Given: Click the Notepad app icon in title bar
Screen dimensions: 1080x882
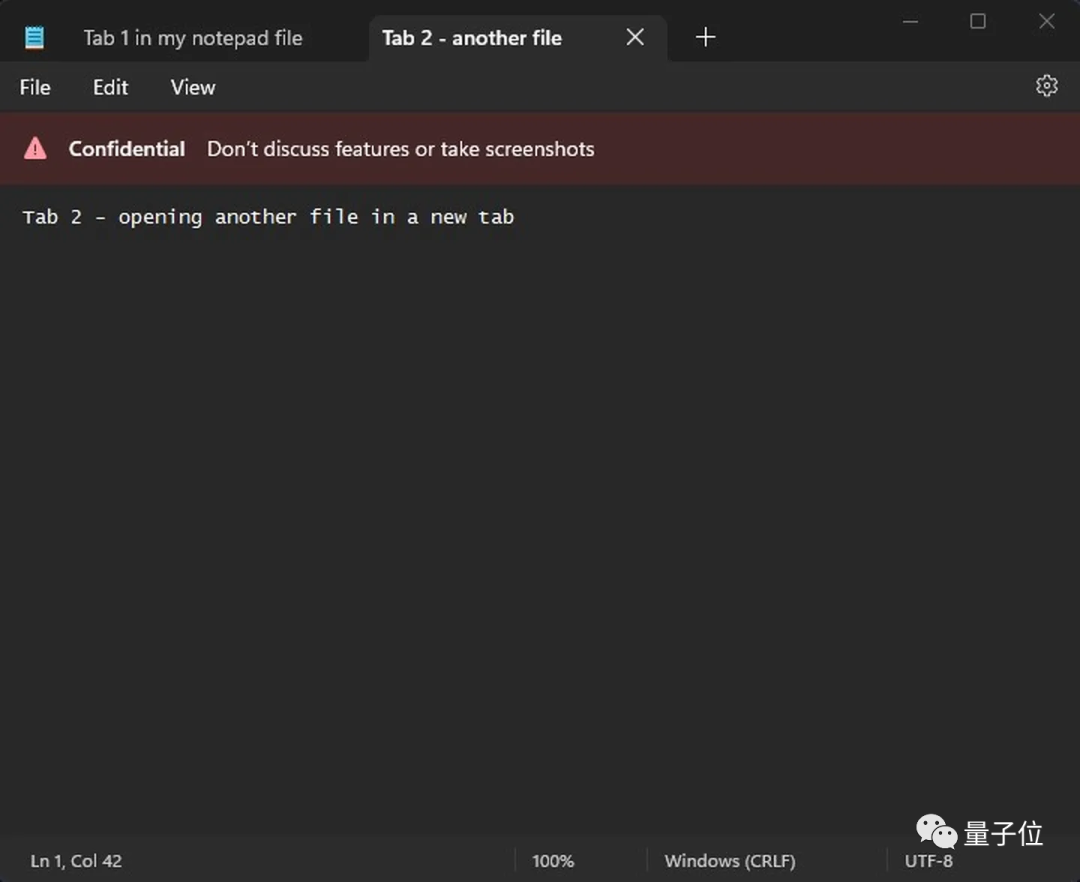Looking at the screenshot, I should [x=34, y=37].
